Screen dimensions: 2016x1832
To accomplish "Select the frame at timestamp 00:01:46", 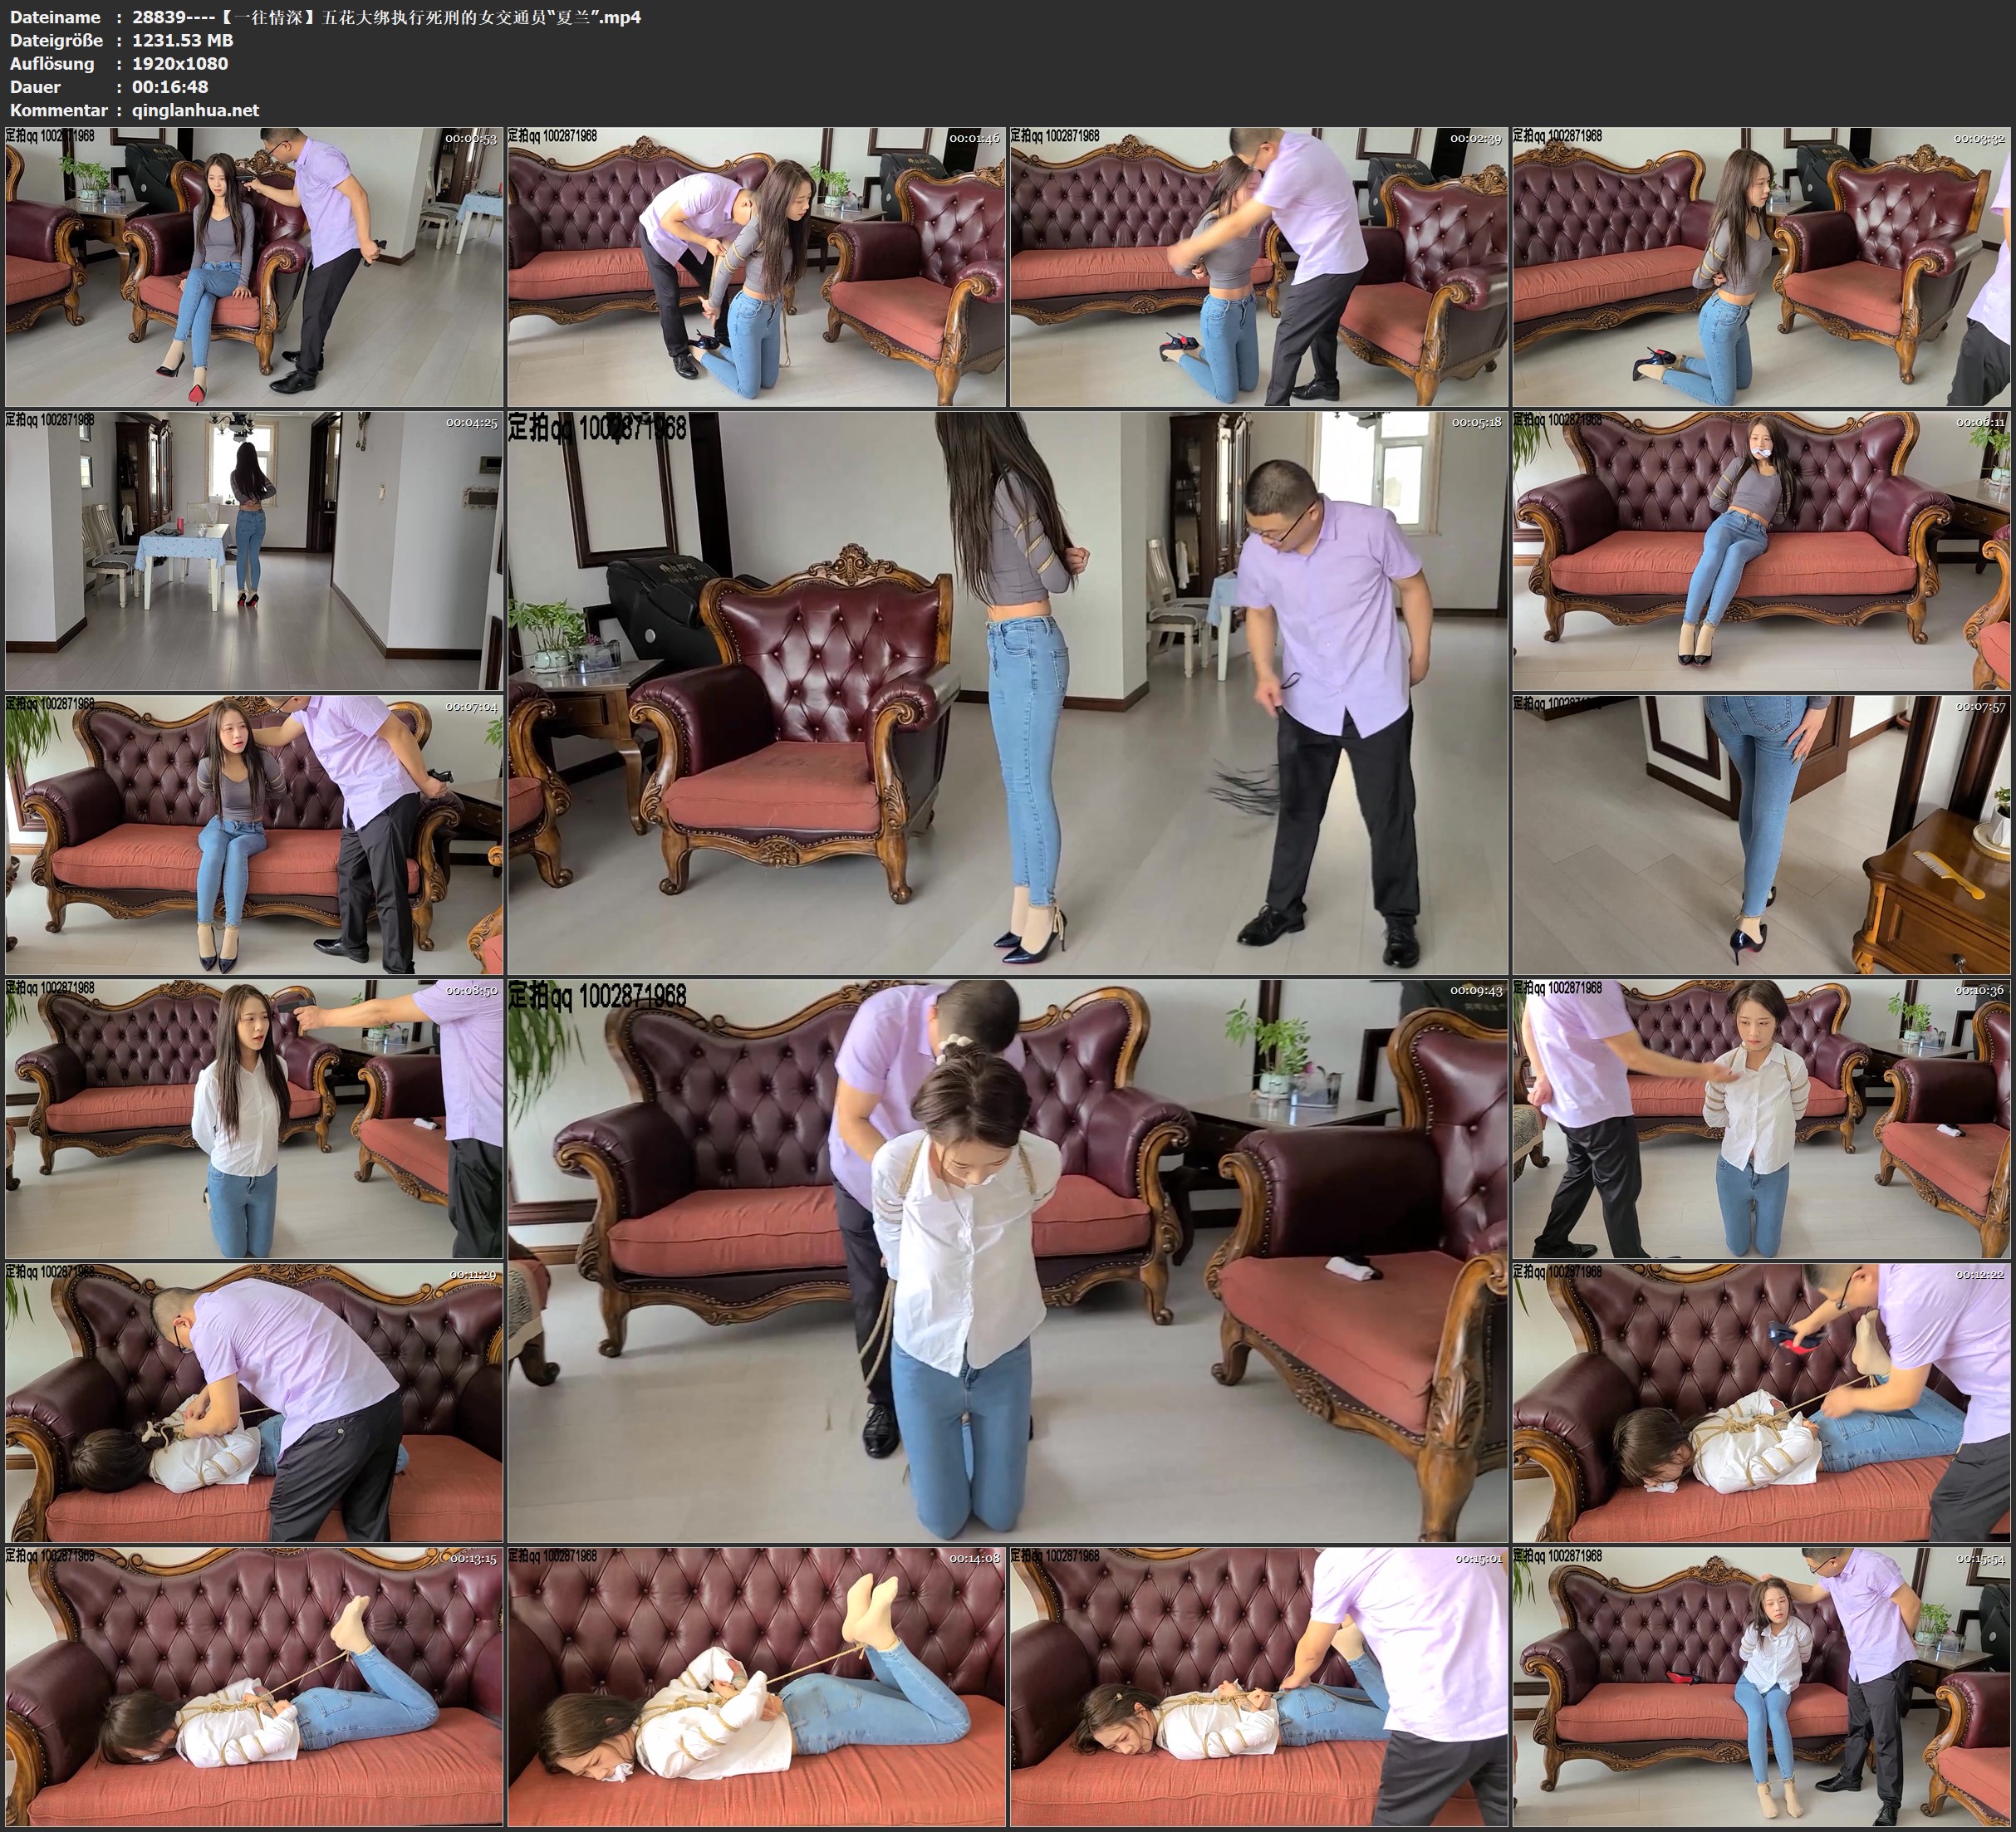I will (x=756, y=266).
